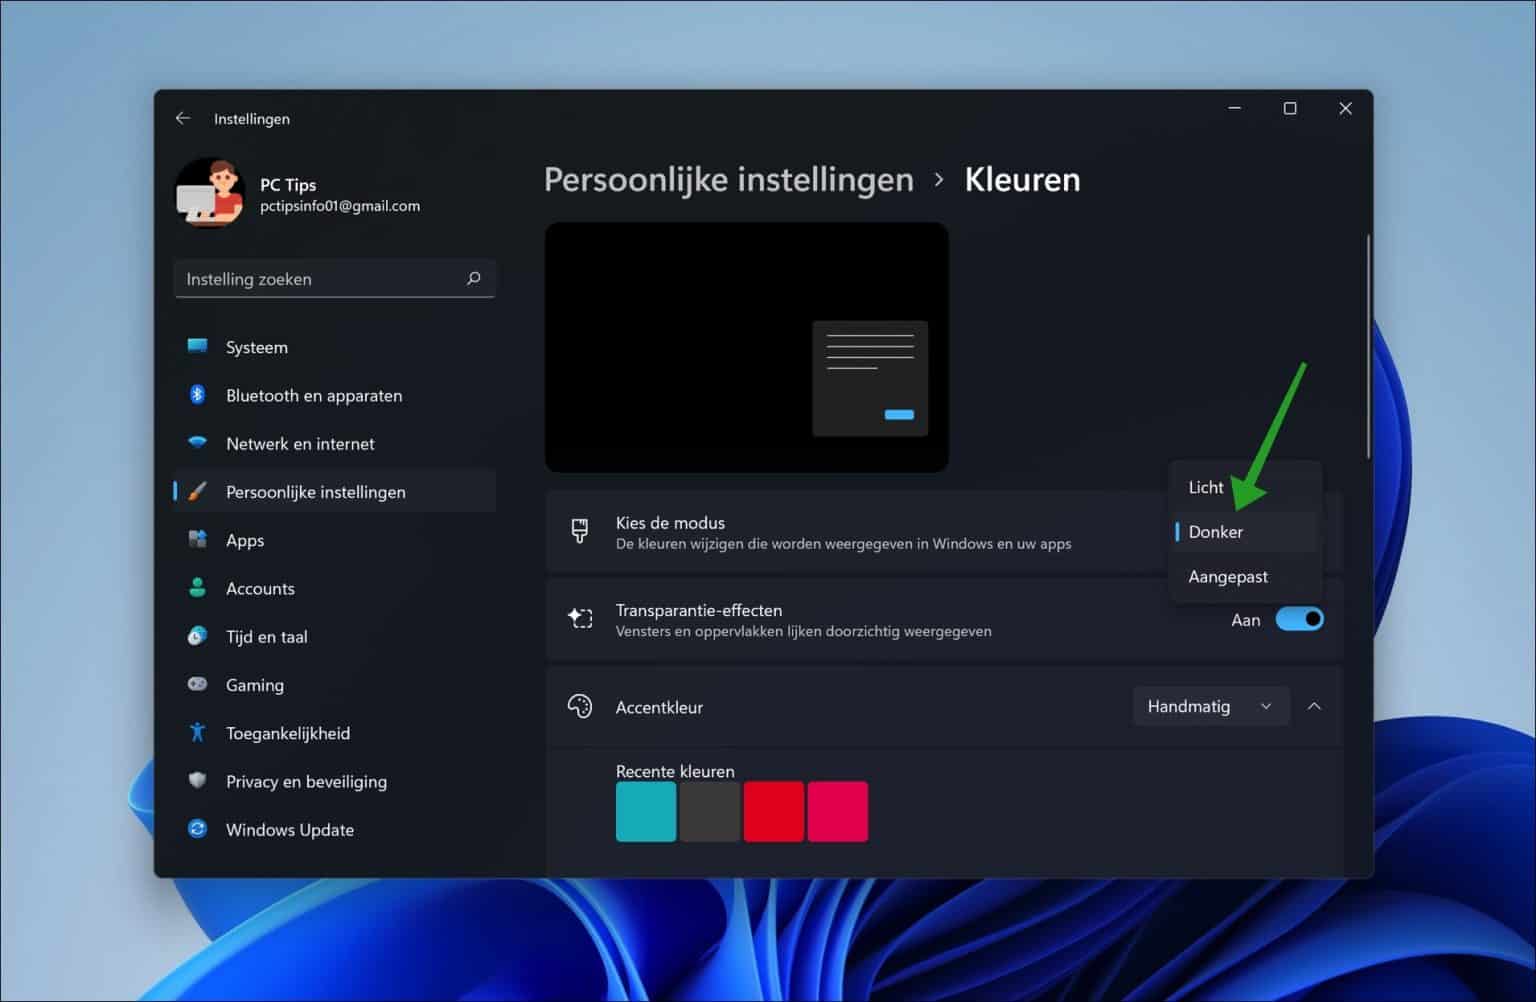Select the Systeem sidebar icon
1536x1002 pixels.
199,347
